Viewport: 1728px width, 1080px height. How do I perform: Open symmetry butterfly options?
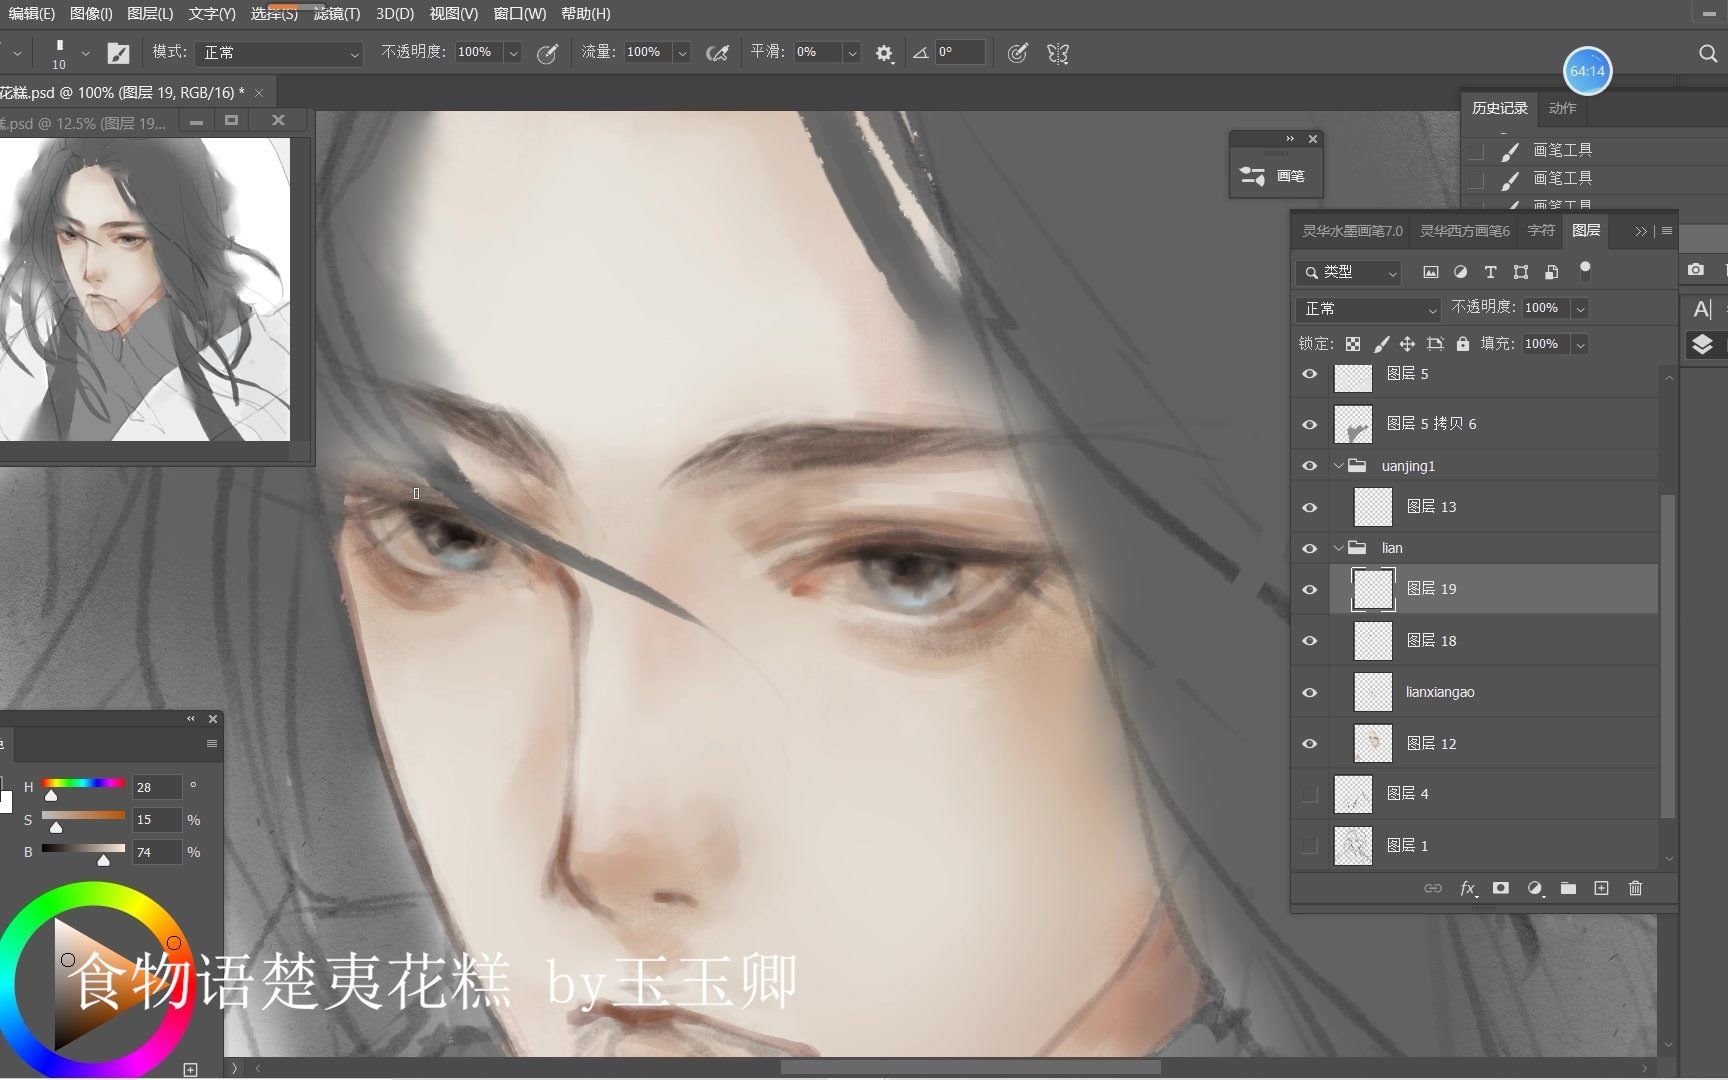point(1058,53)
